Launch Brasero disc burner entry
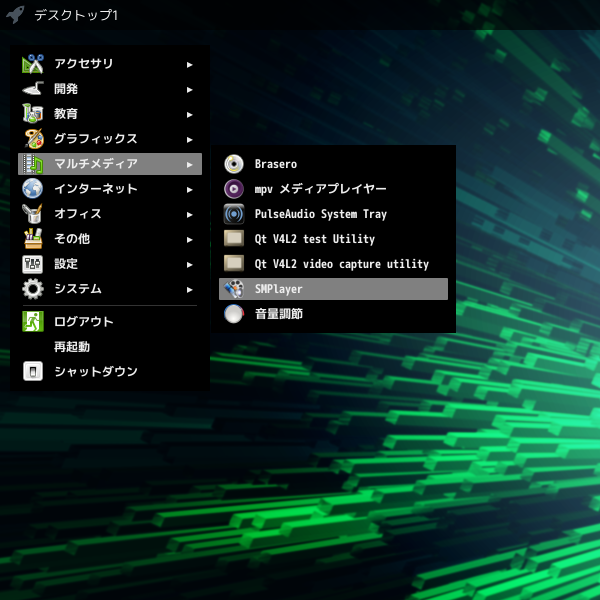This screenshot has width=600, height=600. [x=333, y=164]
